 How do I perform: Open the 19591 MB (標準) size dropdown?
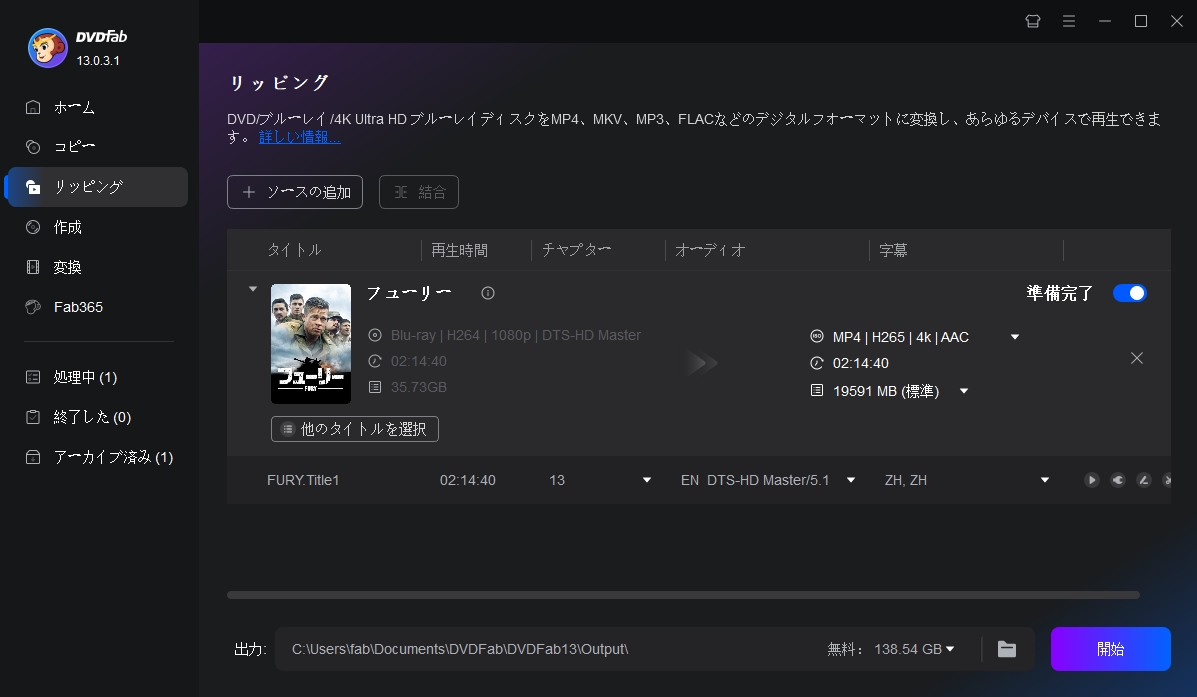[964, 391]
